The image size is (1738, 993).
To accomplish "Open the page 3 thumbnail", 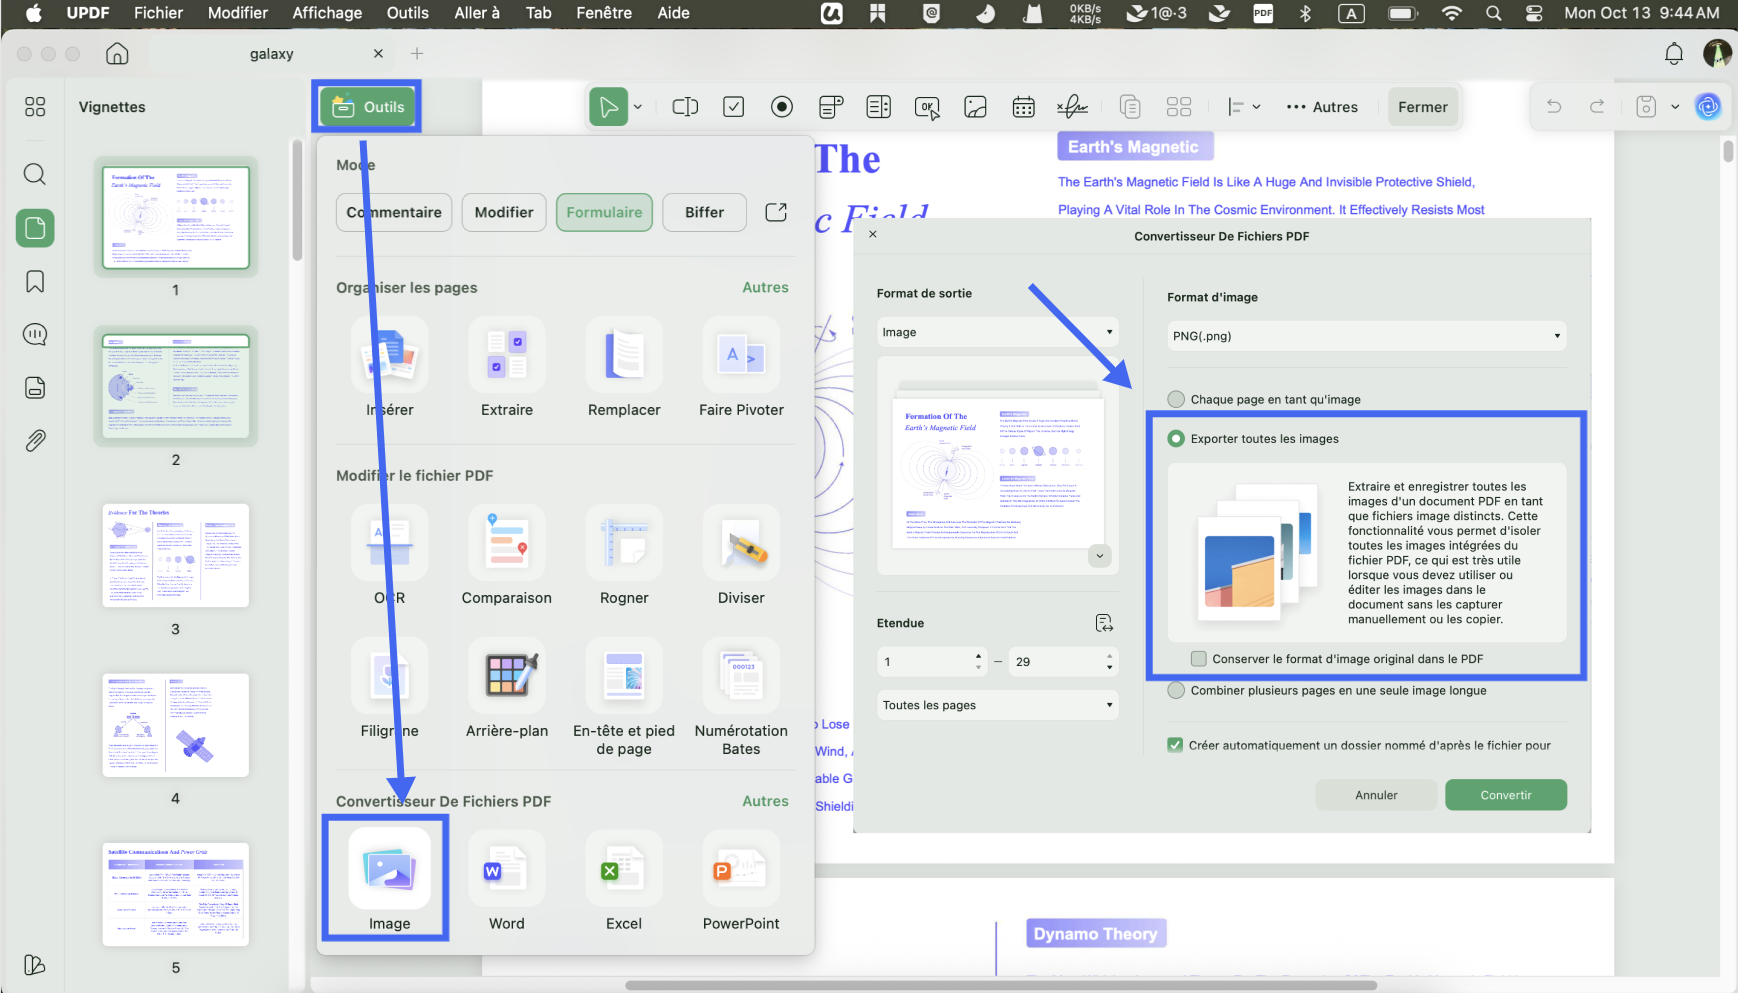I will (x=176, y=556).
